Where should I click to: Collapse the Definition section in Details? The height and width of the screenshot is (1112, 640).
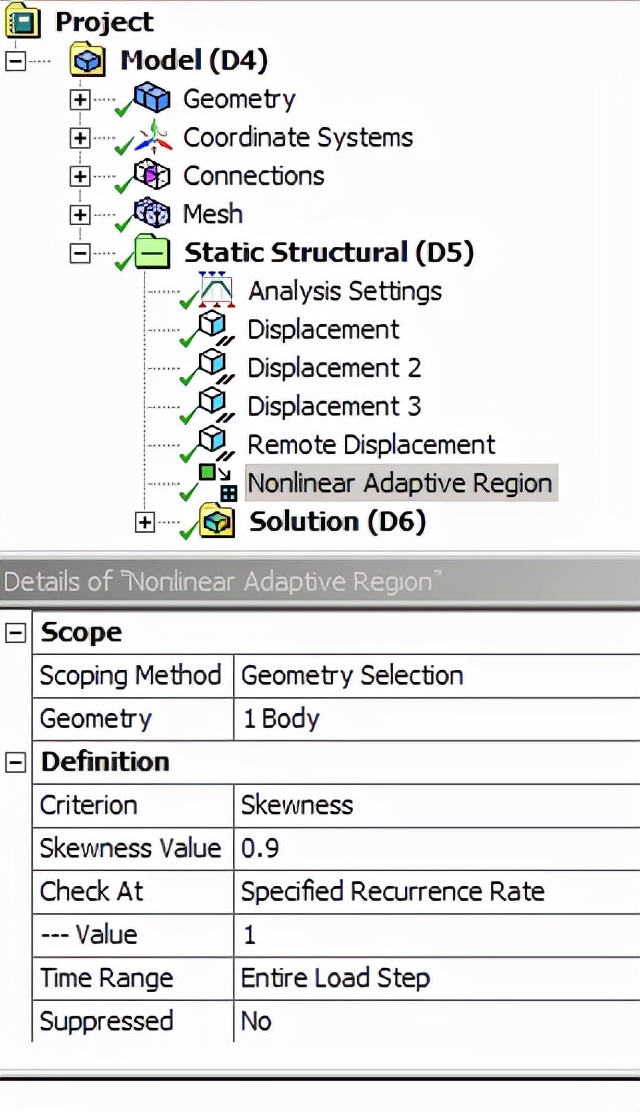click(15, 762)
